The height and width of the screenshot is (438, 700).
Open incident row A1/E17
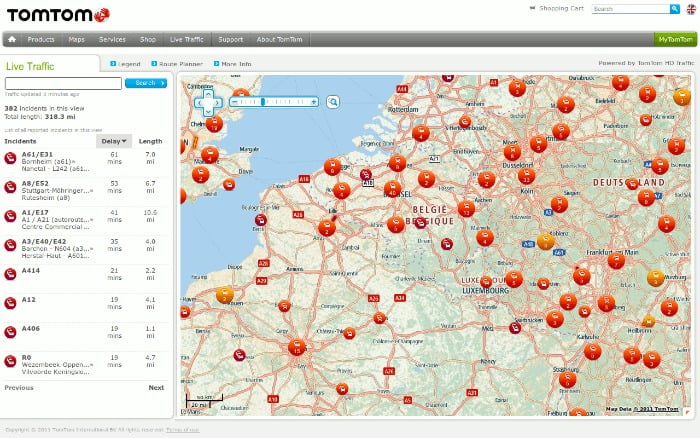click(x=86, y=220)
